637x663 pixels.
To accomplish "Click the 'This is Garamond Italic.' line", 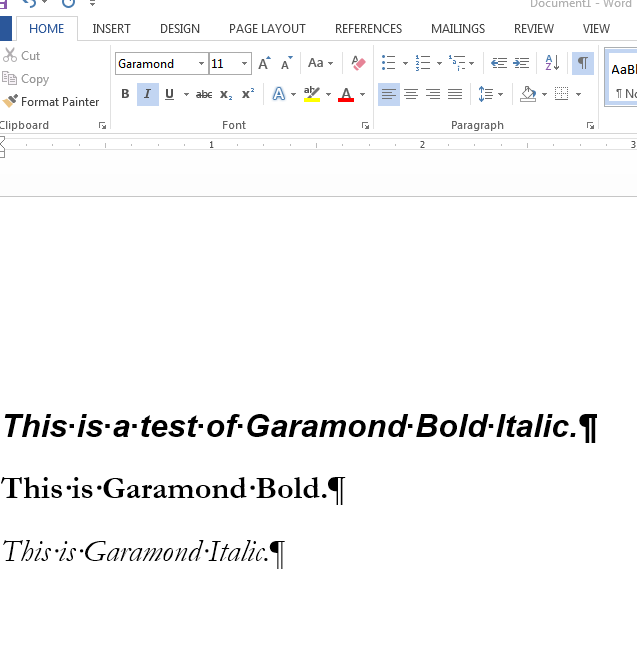I will click(143, 552).
